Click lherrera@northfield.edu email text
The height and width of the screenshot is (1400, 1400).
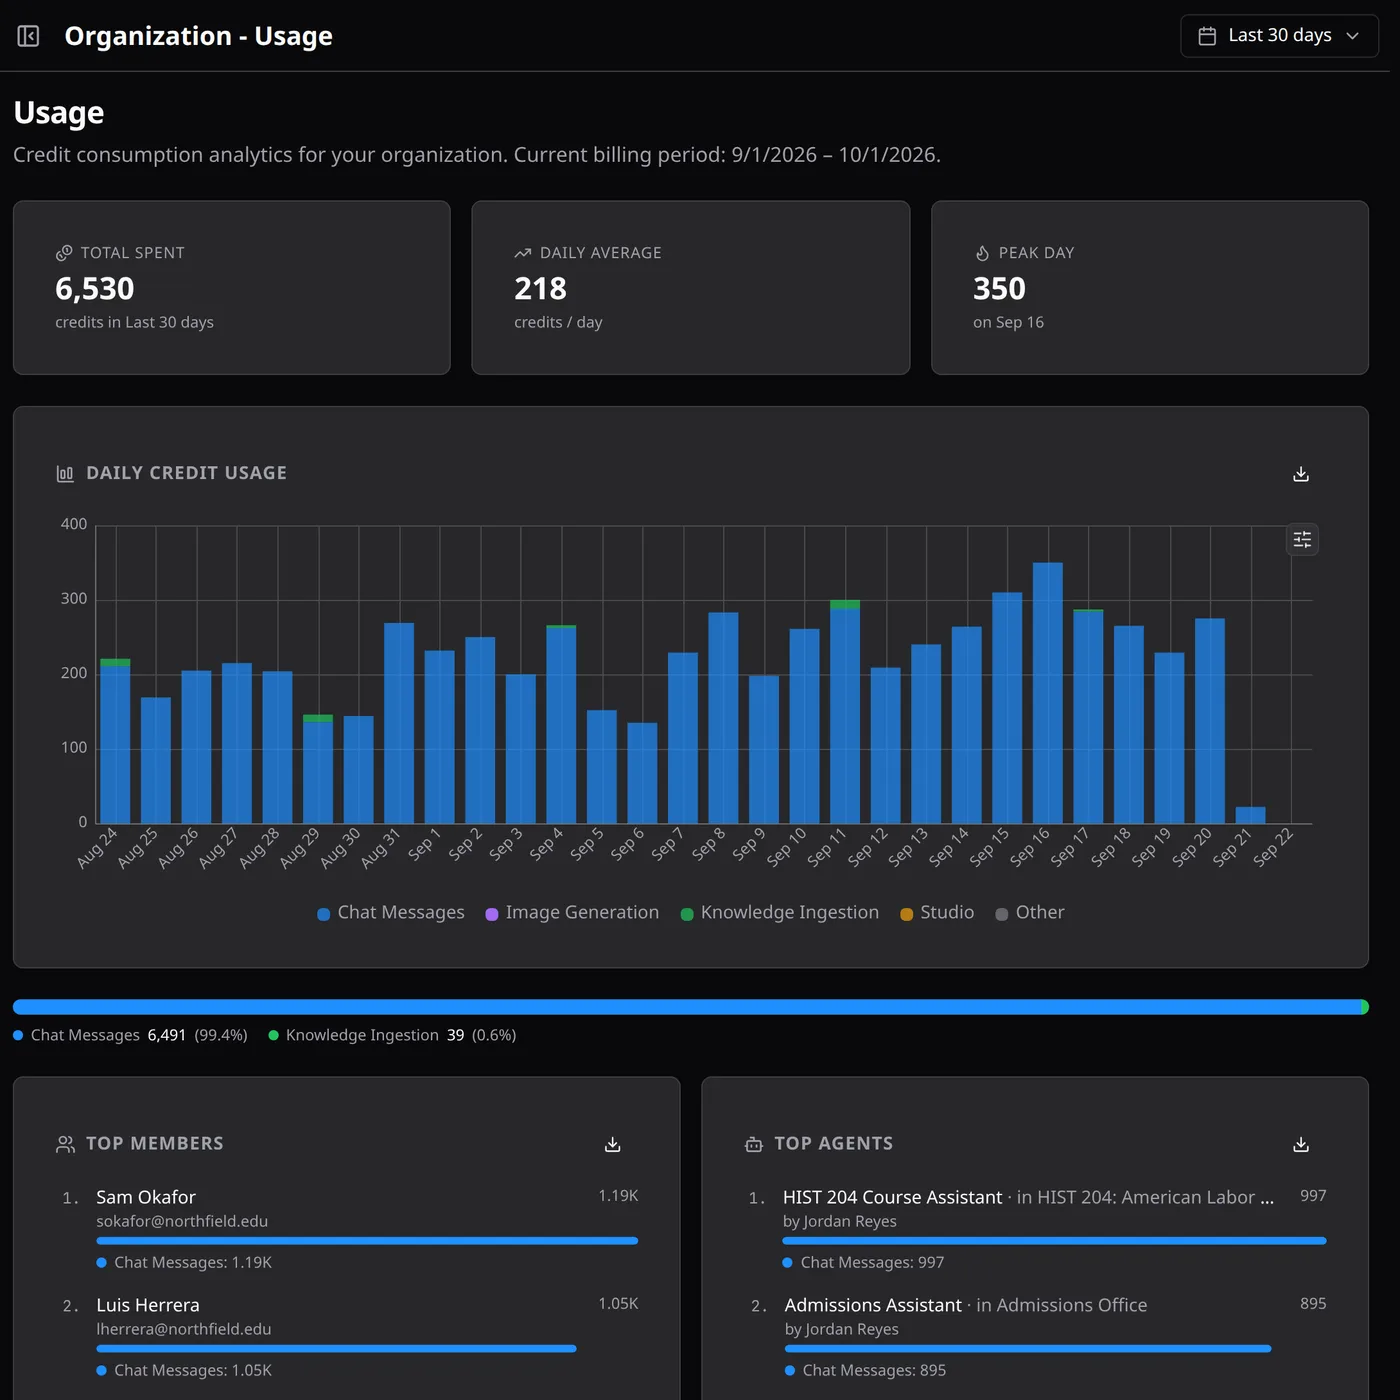coord(184,1329)
